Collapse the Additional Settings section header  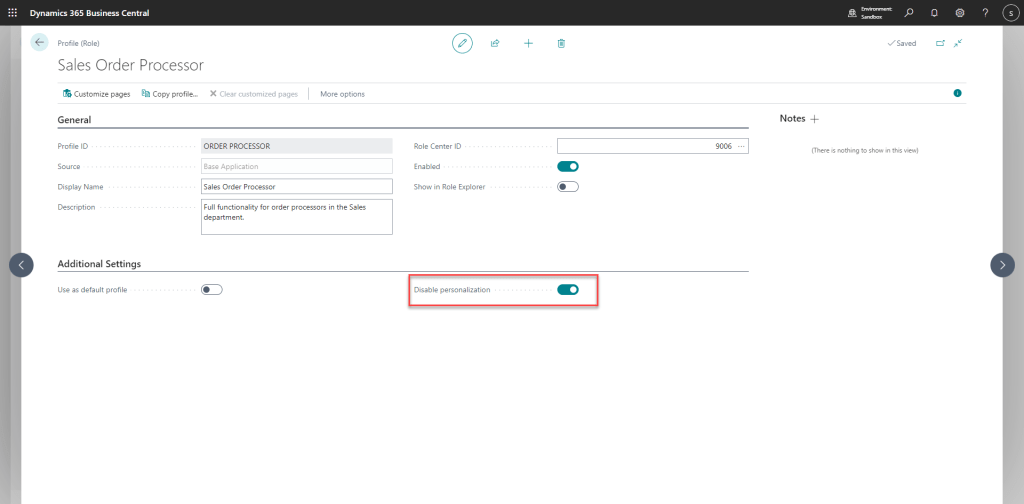(x=99, y=264)
